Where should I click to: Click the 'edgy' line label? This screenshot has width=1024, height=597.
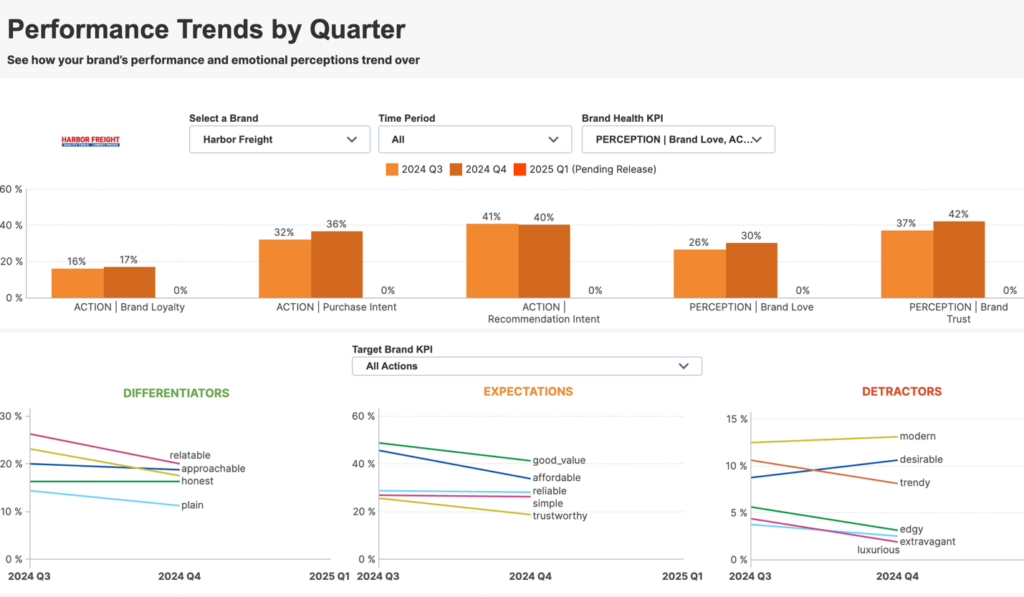pyautogui.click(x=912, y=530)
